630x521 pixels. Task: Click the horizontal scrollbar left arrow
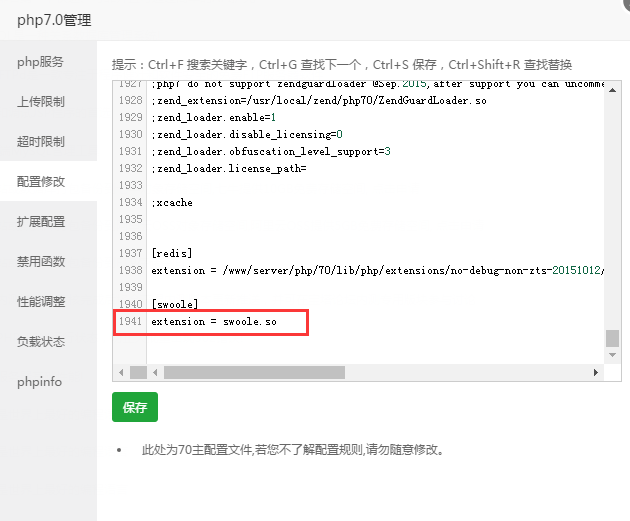pyautogui.click(x=121, y=372)
